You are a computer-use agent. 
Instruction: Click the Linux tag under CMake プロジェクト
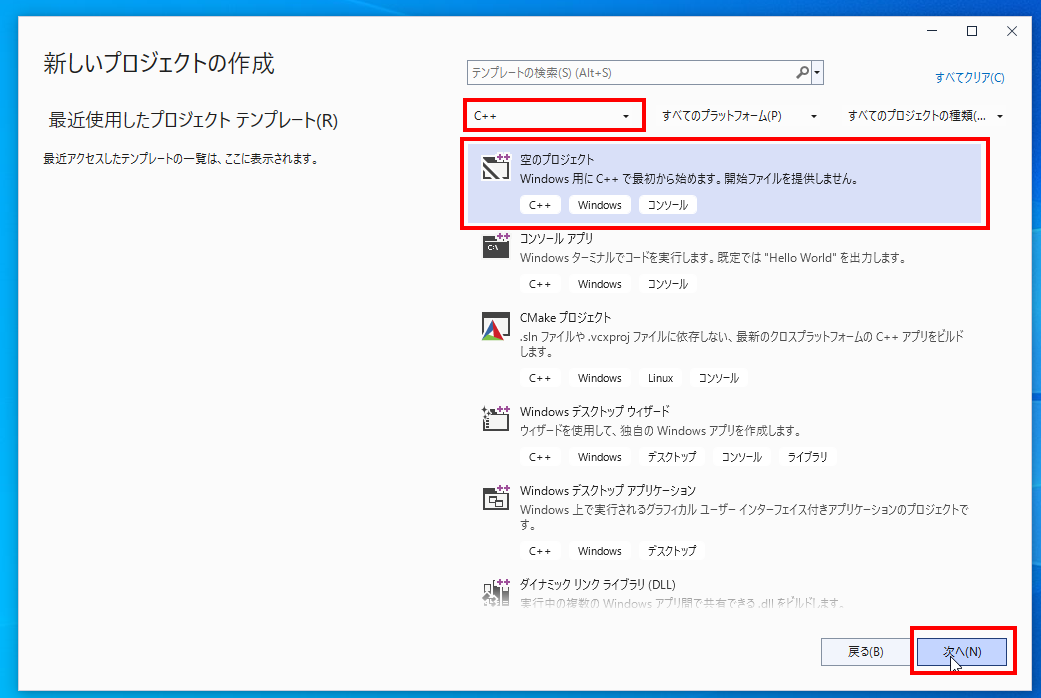tap(661, 378)
